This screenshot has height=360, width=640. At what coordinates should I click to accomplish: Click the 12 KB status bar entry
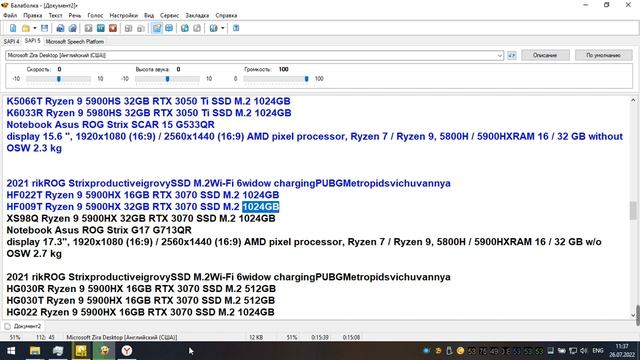256,338
